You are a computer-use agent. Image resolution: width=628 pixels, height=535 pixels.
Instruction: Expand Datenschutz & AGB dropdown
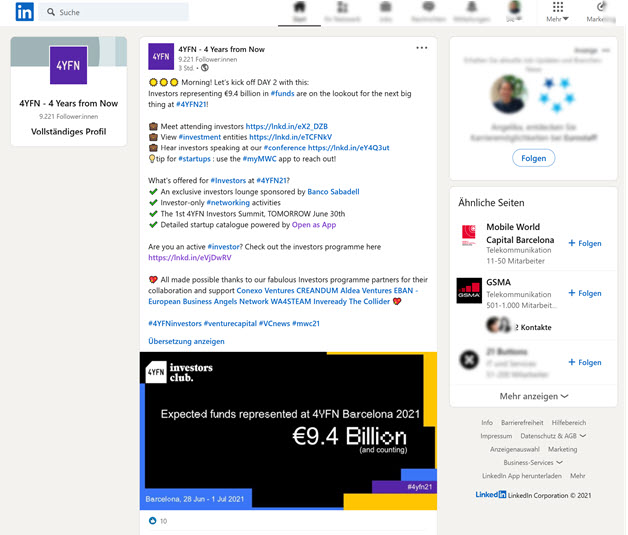click(553, 436)
